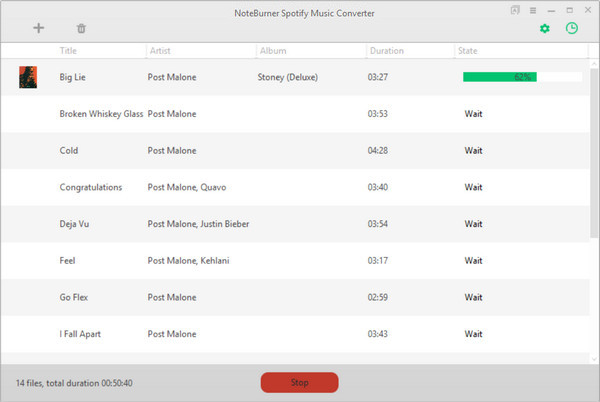Click the 'Post Malone' artist in Big Lie row
The image size is (600, 402).
[172, 77]
